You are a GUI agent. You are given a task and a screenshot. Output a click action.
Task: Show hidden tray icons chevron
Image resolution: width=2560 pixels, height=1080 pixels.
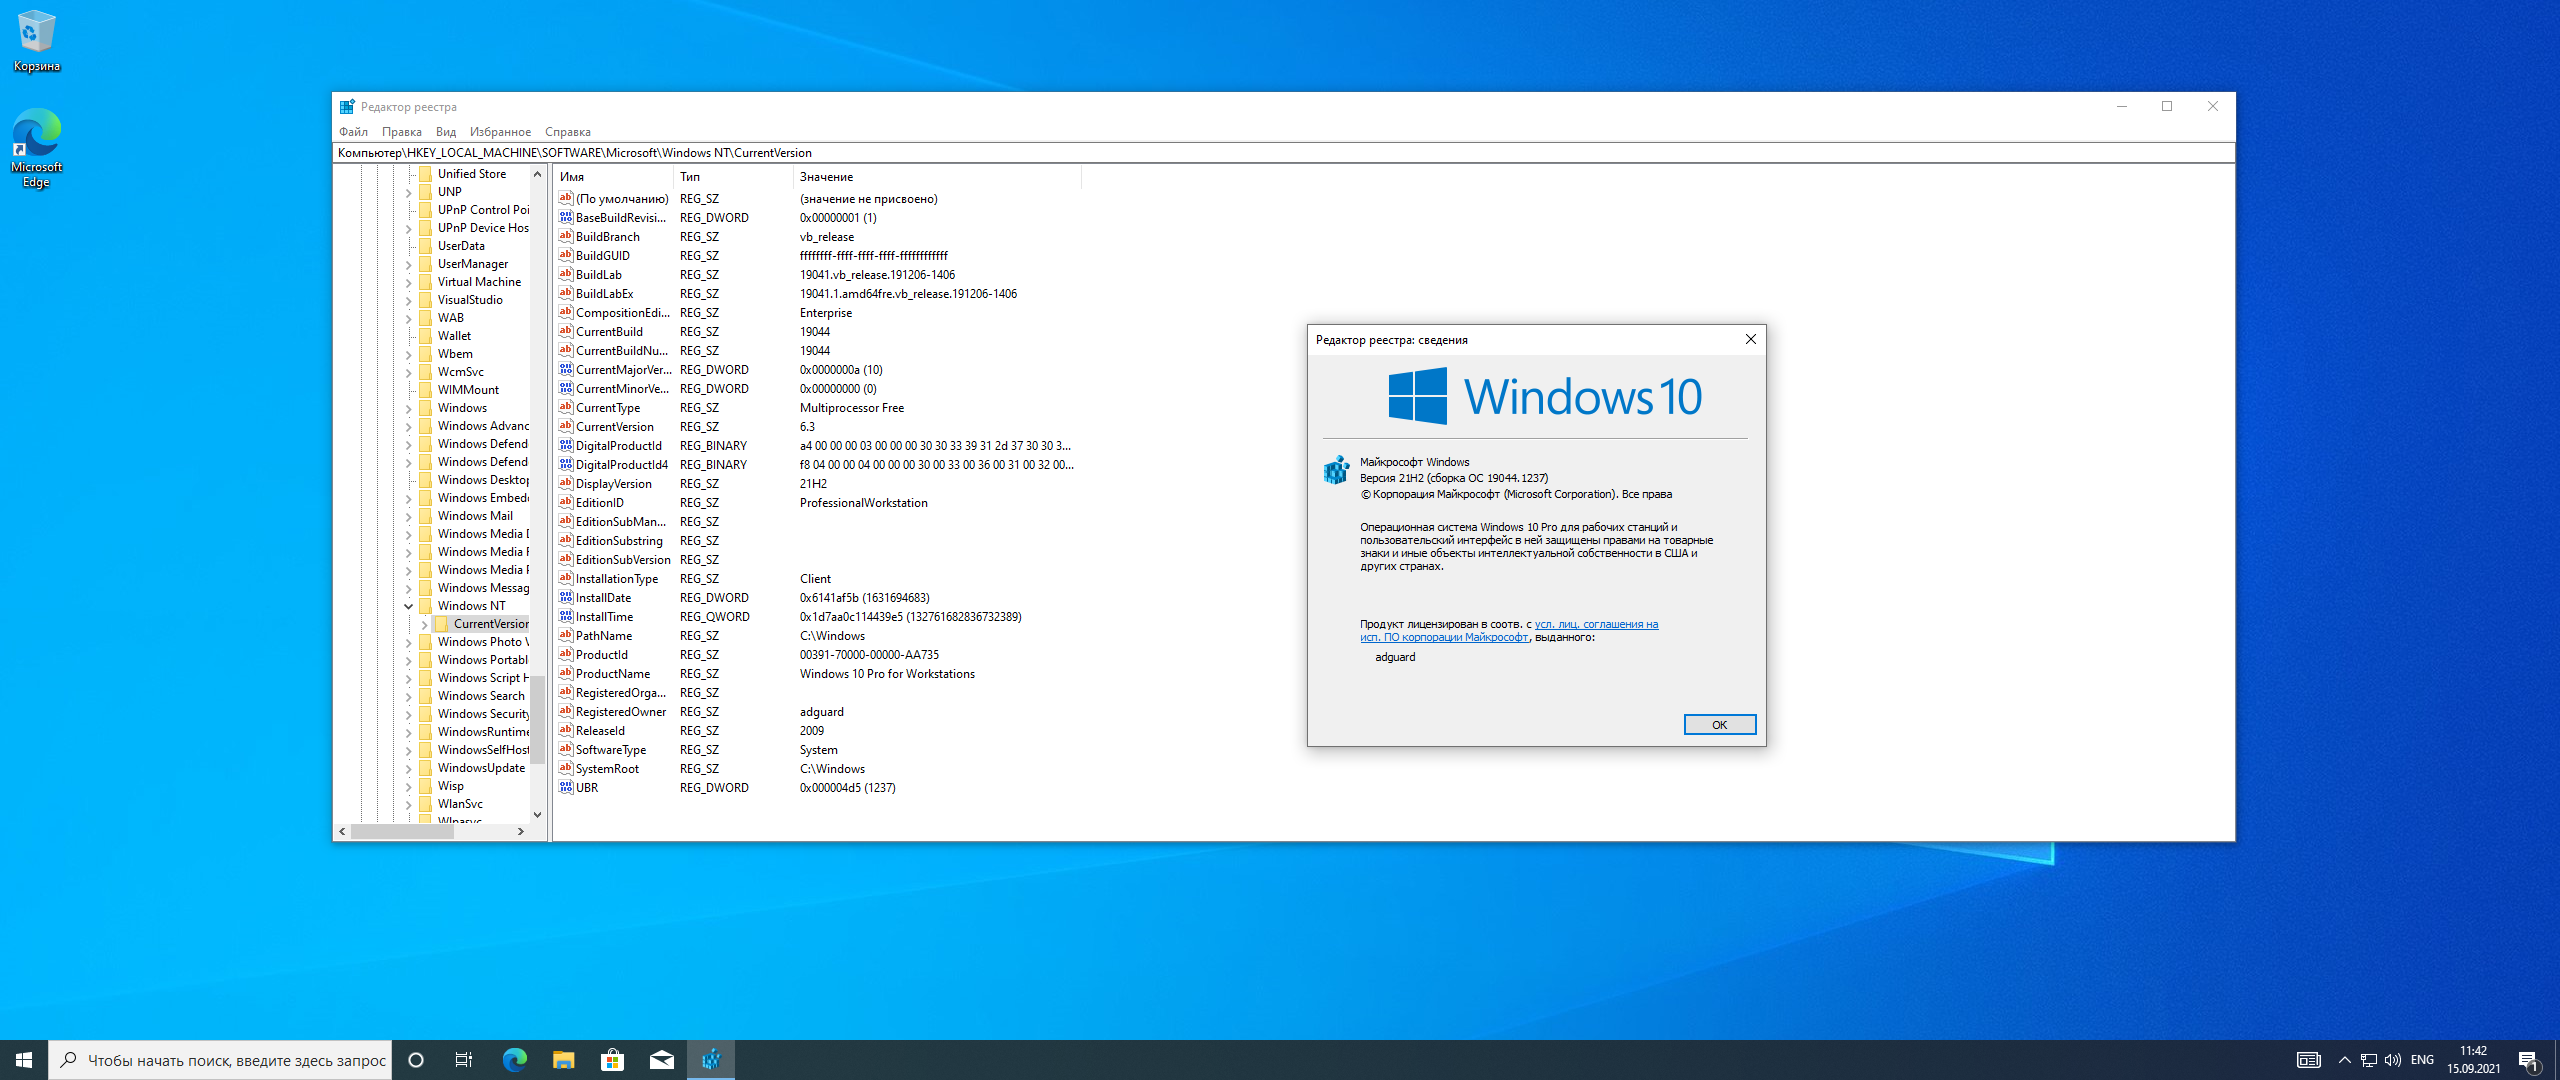pyautogui.click(x=2344, y=1060)
